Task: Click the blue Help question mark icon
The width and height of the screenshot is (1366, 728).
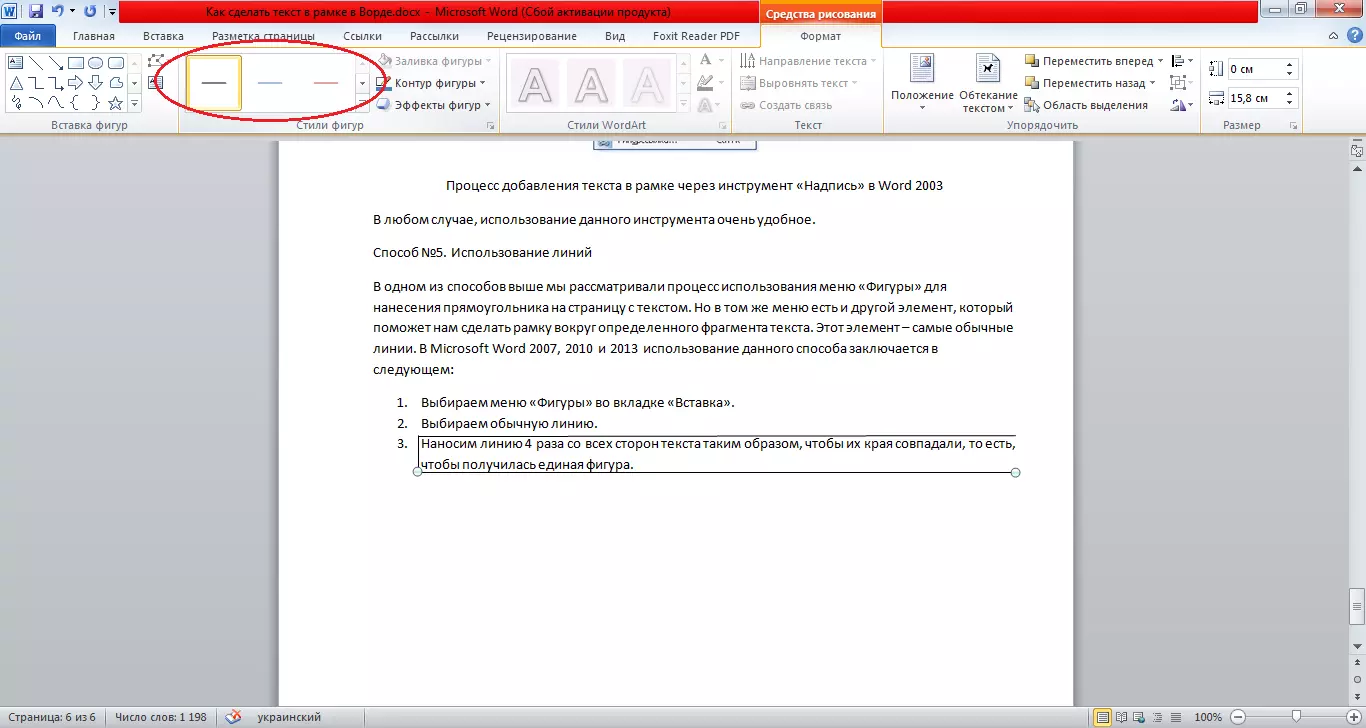Action: pyautogui.click(x=1354, y=36)
